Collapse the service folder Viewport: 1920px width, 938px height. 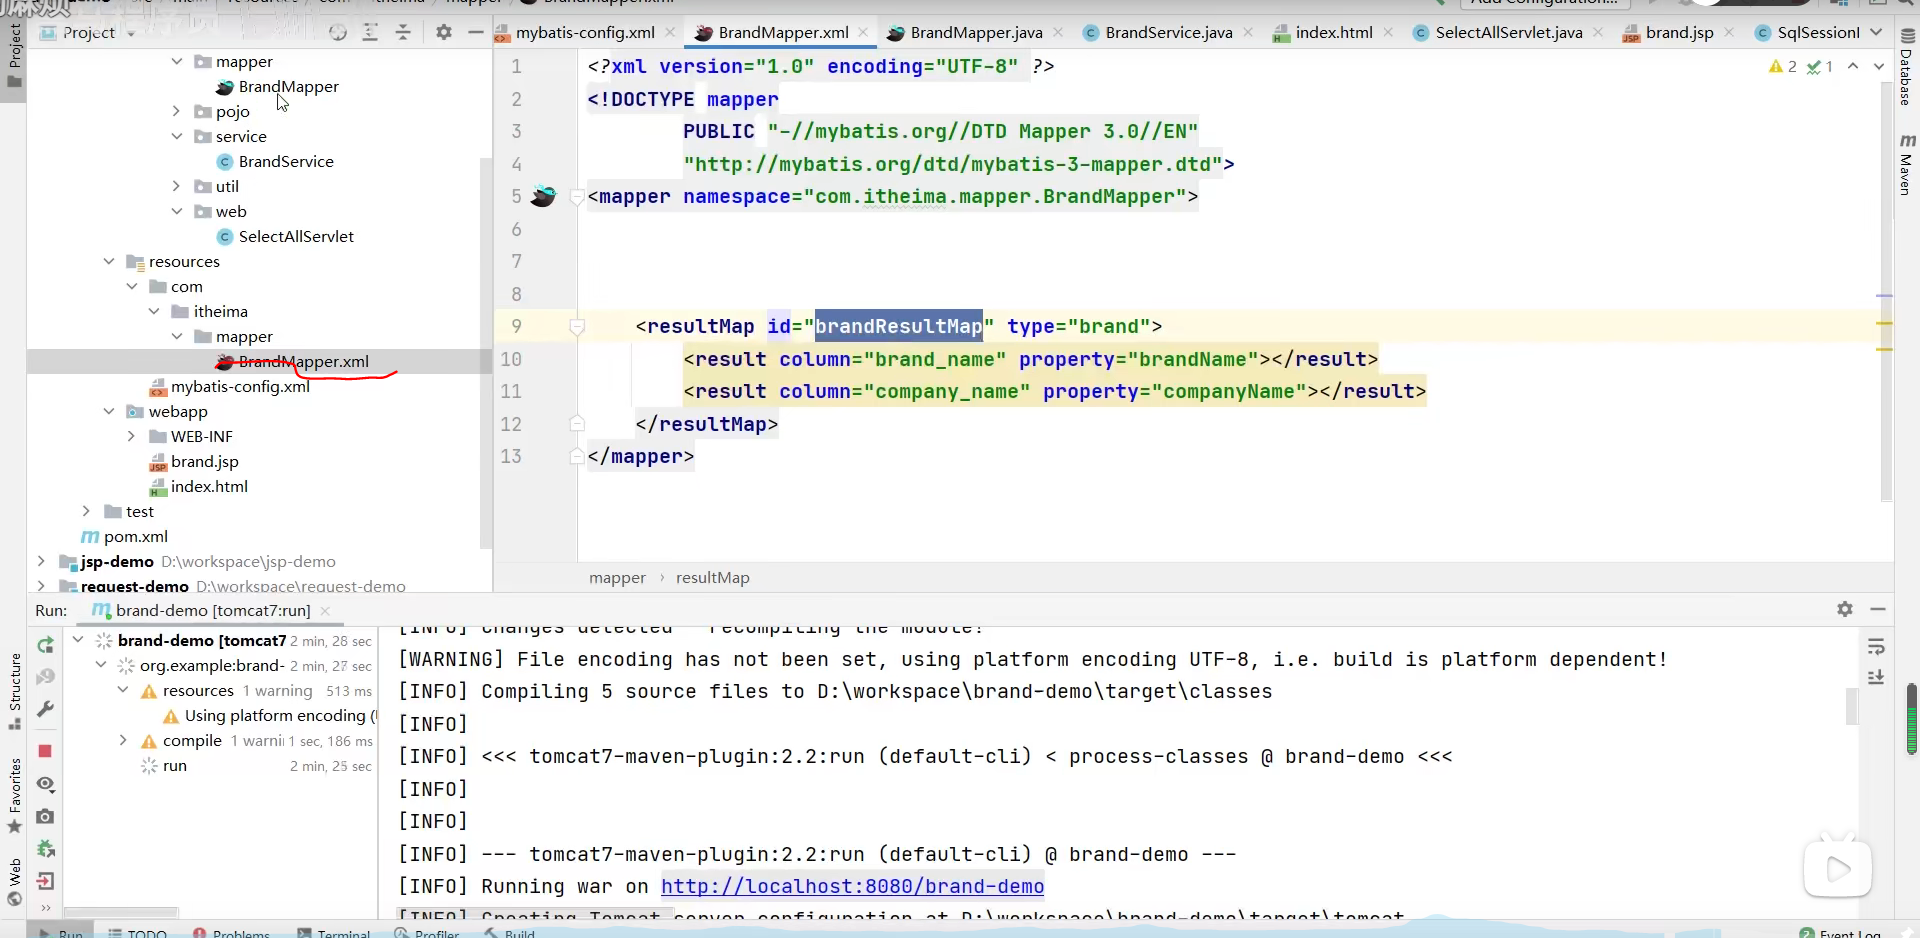pyautogui.click(x=177, y=136)
